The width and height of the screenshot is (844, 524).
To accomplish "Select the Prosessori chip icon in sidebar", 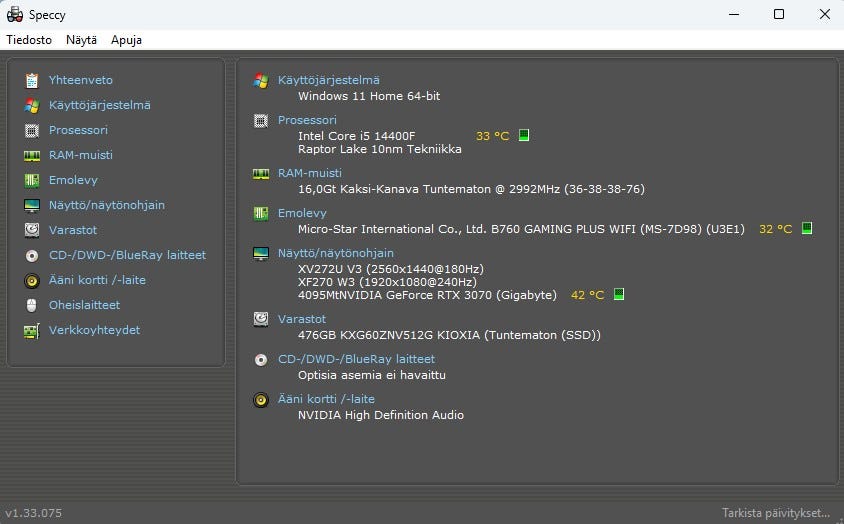I will pyautogui.click(x=32, y=130).
